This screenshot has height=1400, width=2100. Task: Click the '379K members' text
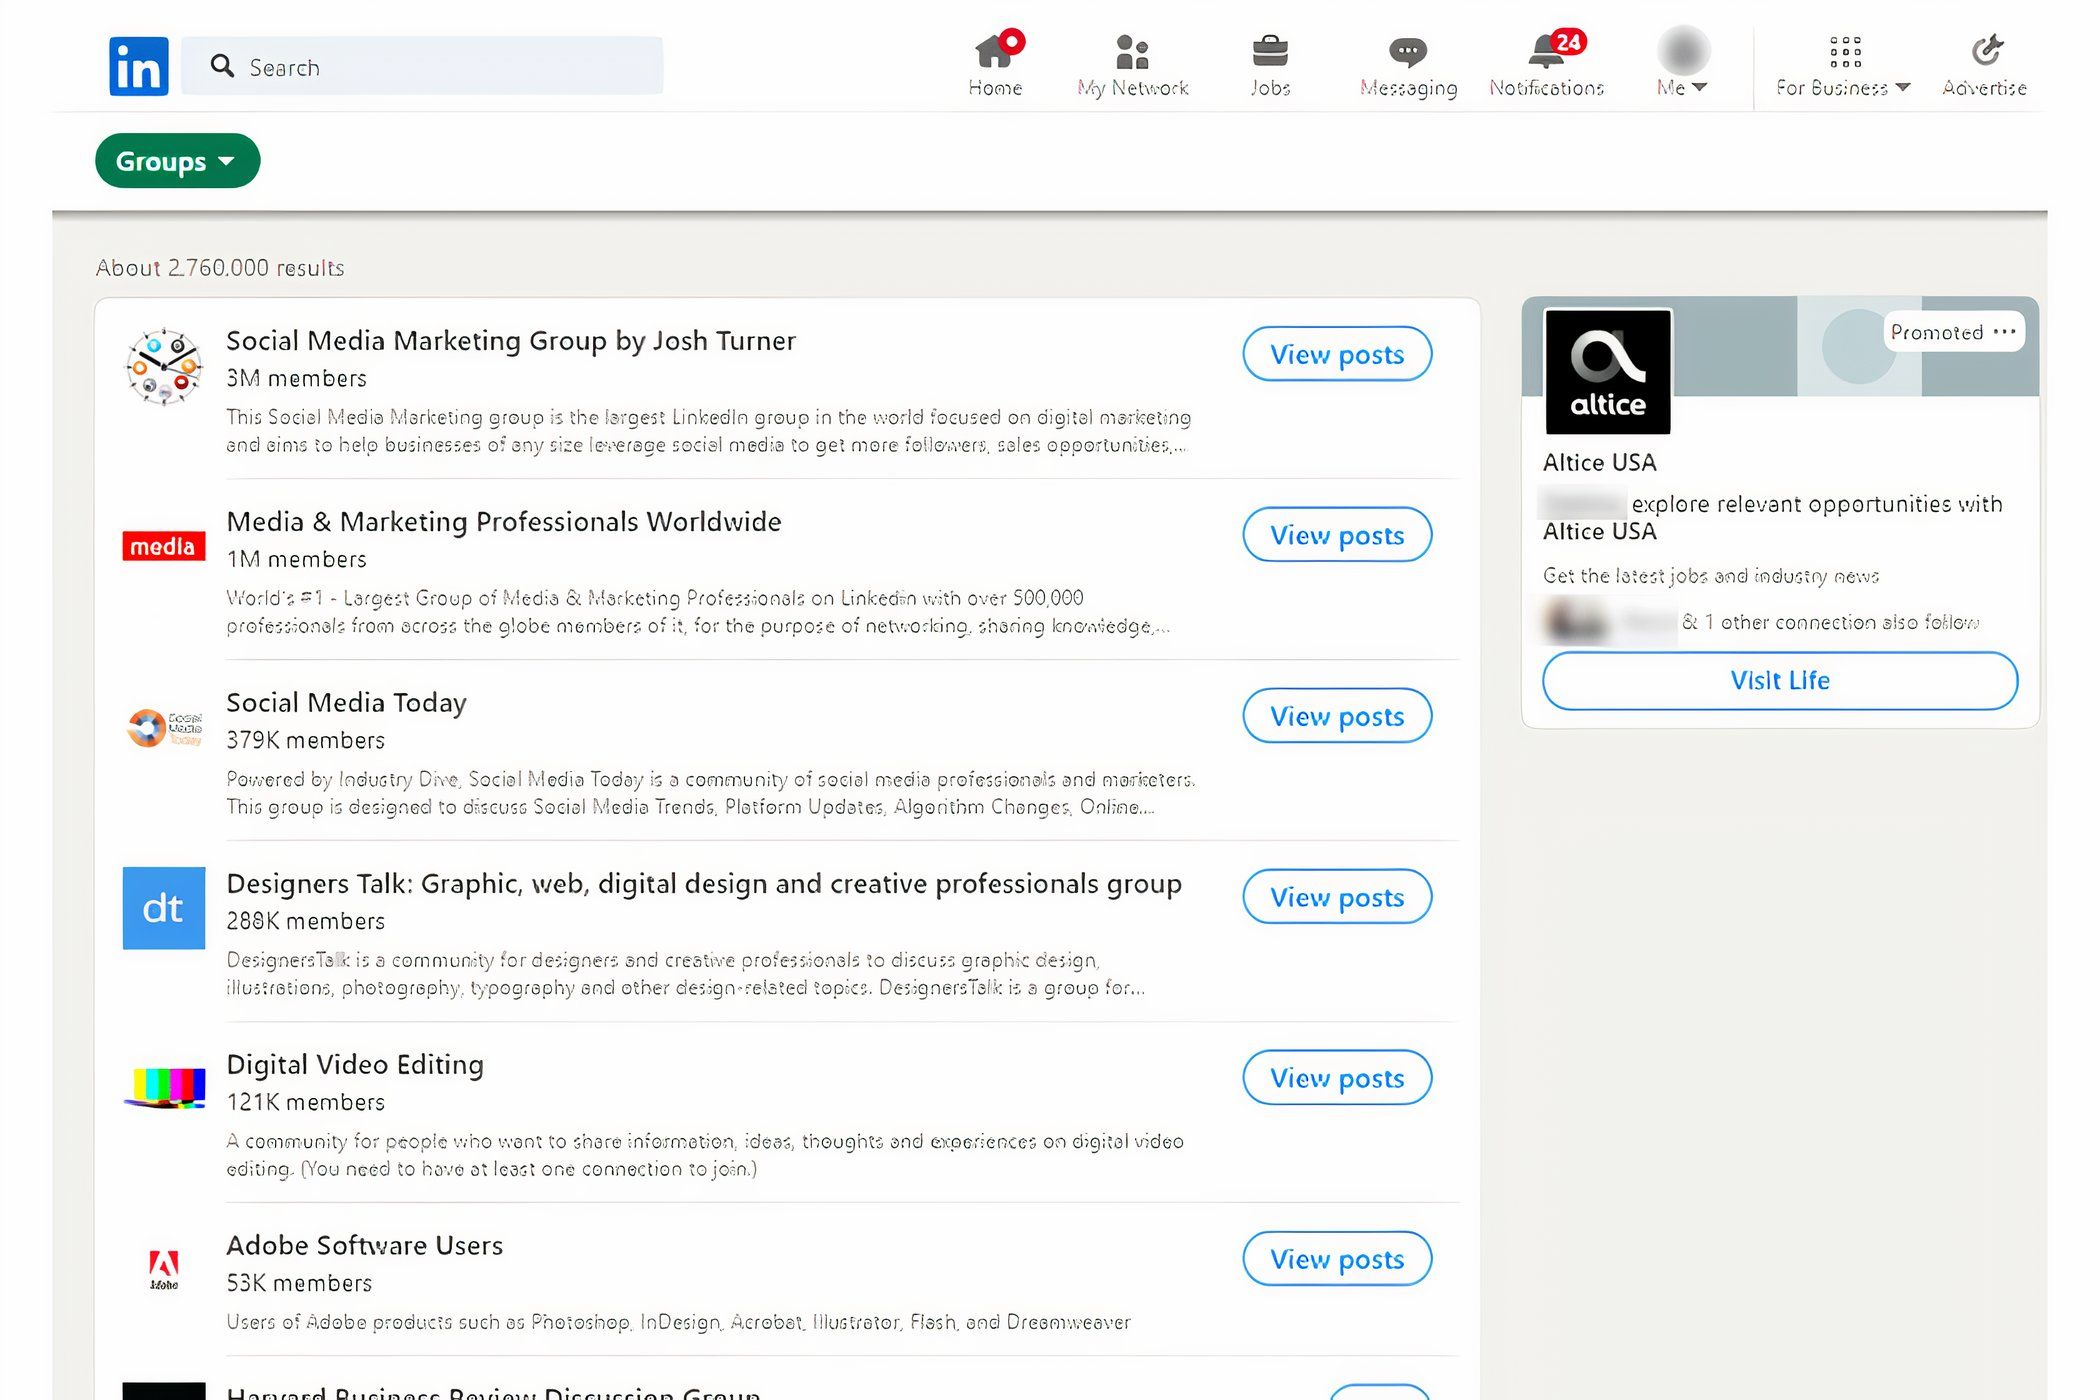click(305, 741)
